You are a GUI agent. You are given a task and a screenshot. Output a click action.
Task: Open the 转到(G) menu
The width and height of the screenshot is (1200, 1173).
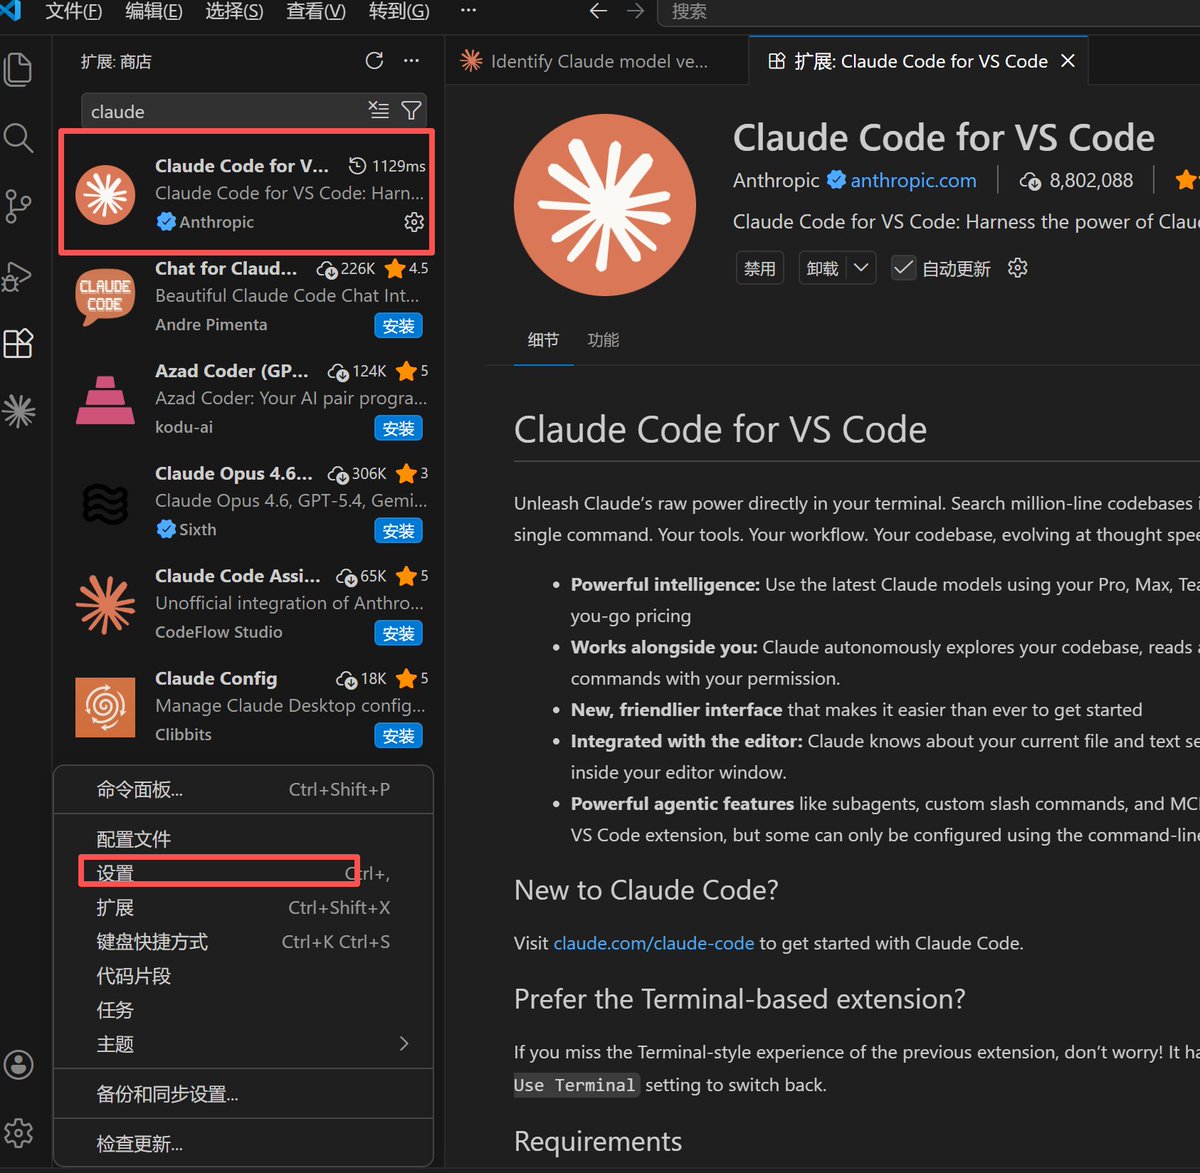tap(399, 11)
